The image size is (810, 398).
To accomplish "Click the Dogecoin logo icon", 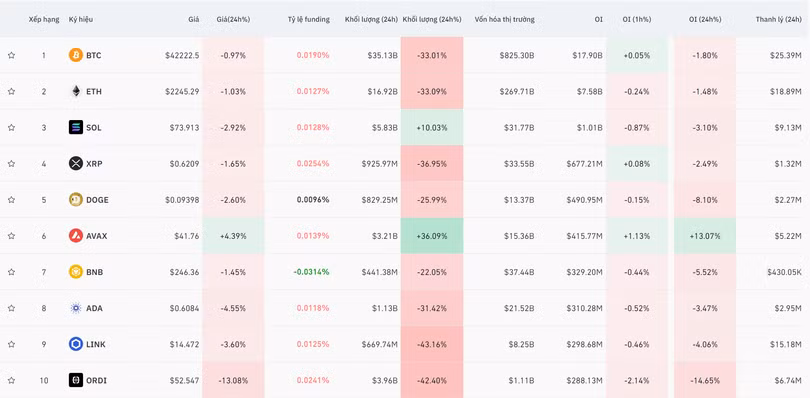I will click(76, 200).
